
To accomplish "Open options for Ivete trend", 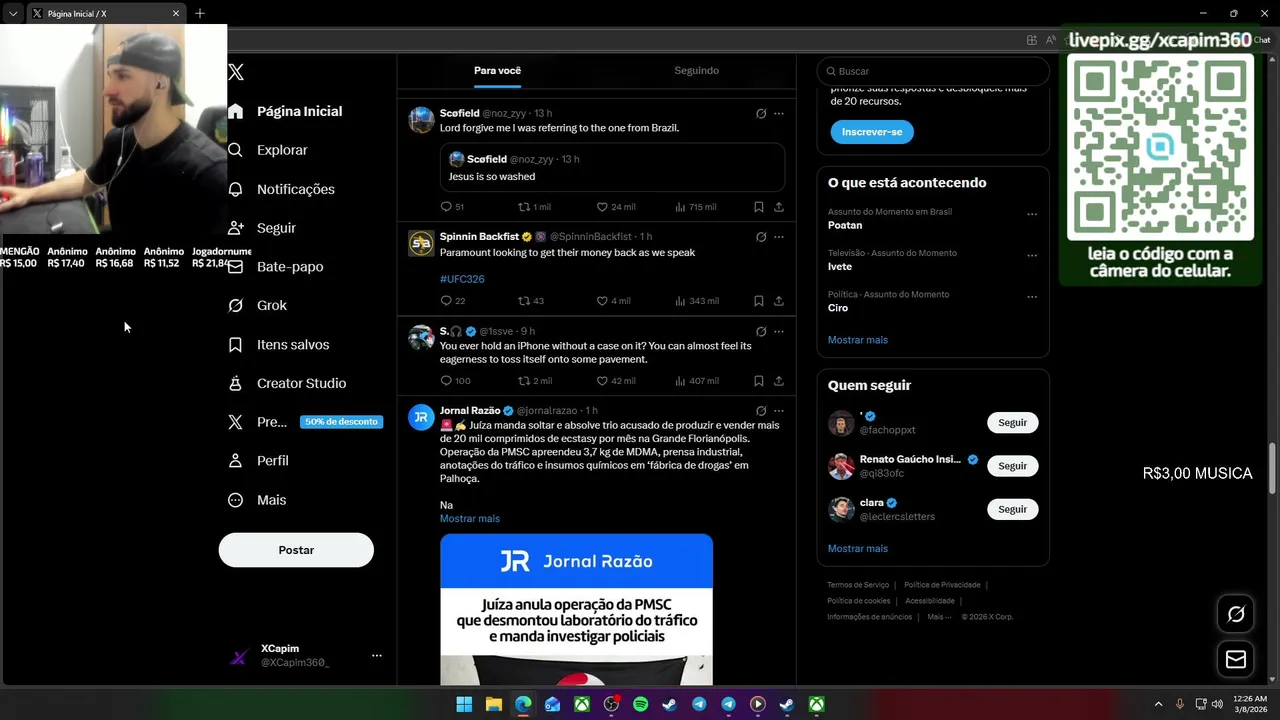I will coord(1032,256).
